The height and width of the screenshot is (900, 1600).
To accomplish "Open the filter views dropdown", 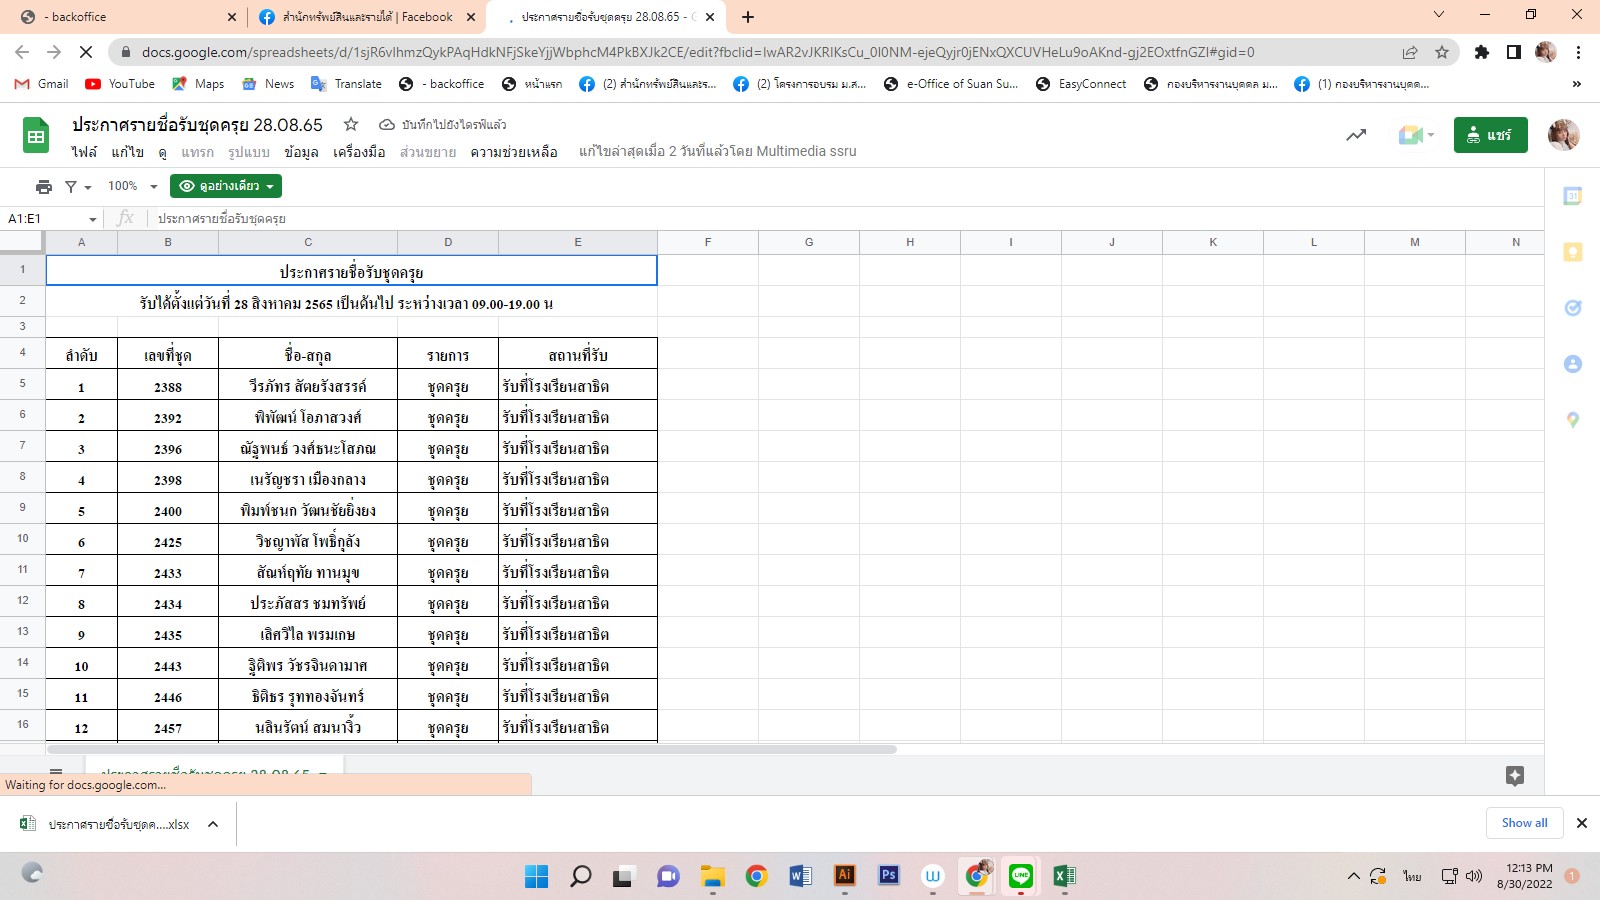I will 78,187.
